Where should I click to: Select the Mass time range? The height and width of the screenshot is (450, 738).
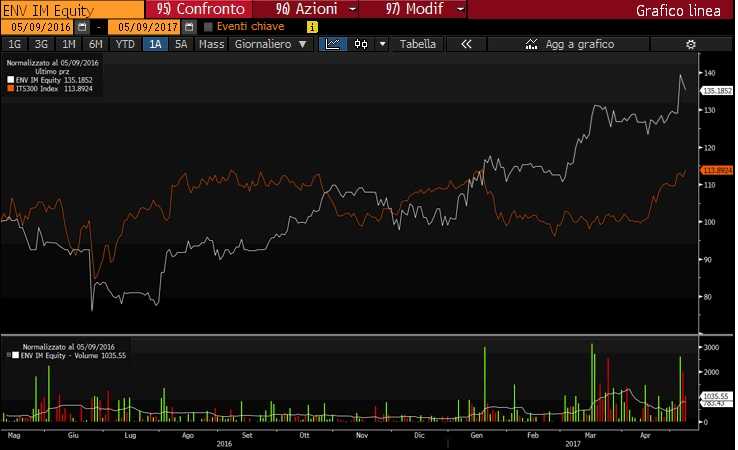(211, 44)
